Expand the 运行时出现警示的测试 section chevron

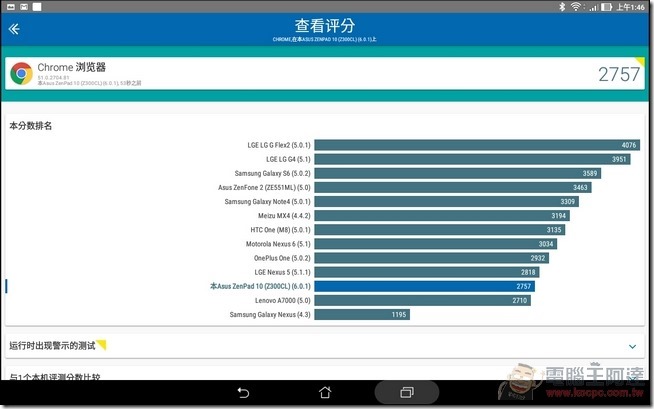pos(632,346)
